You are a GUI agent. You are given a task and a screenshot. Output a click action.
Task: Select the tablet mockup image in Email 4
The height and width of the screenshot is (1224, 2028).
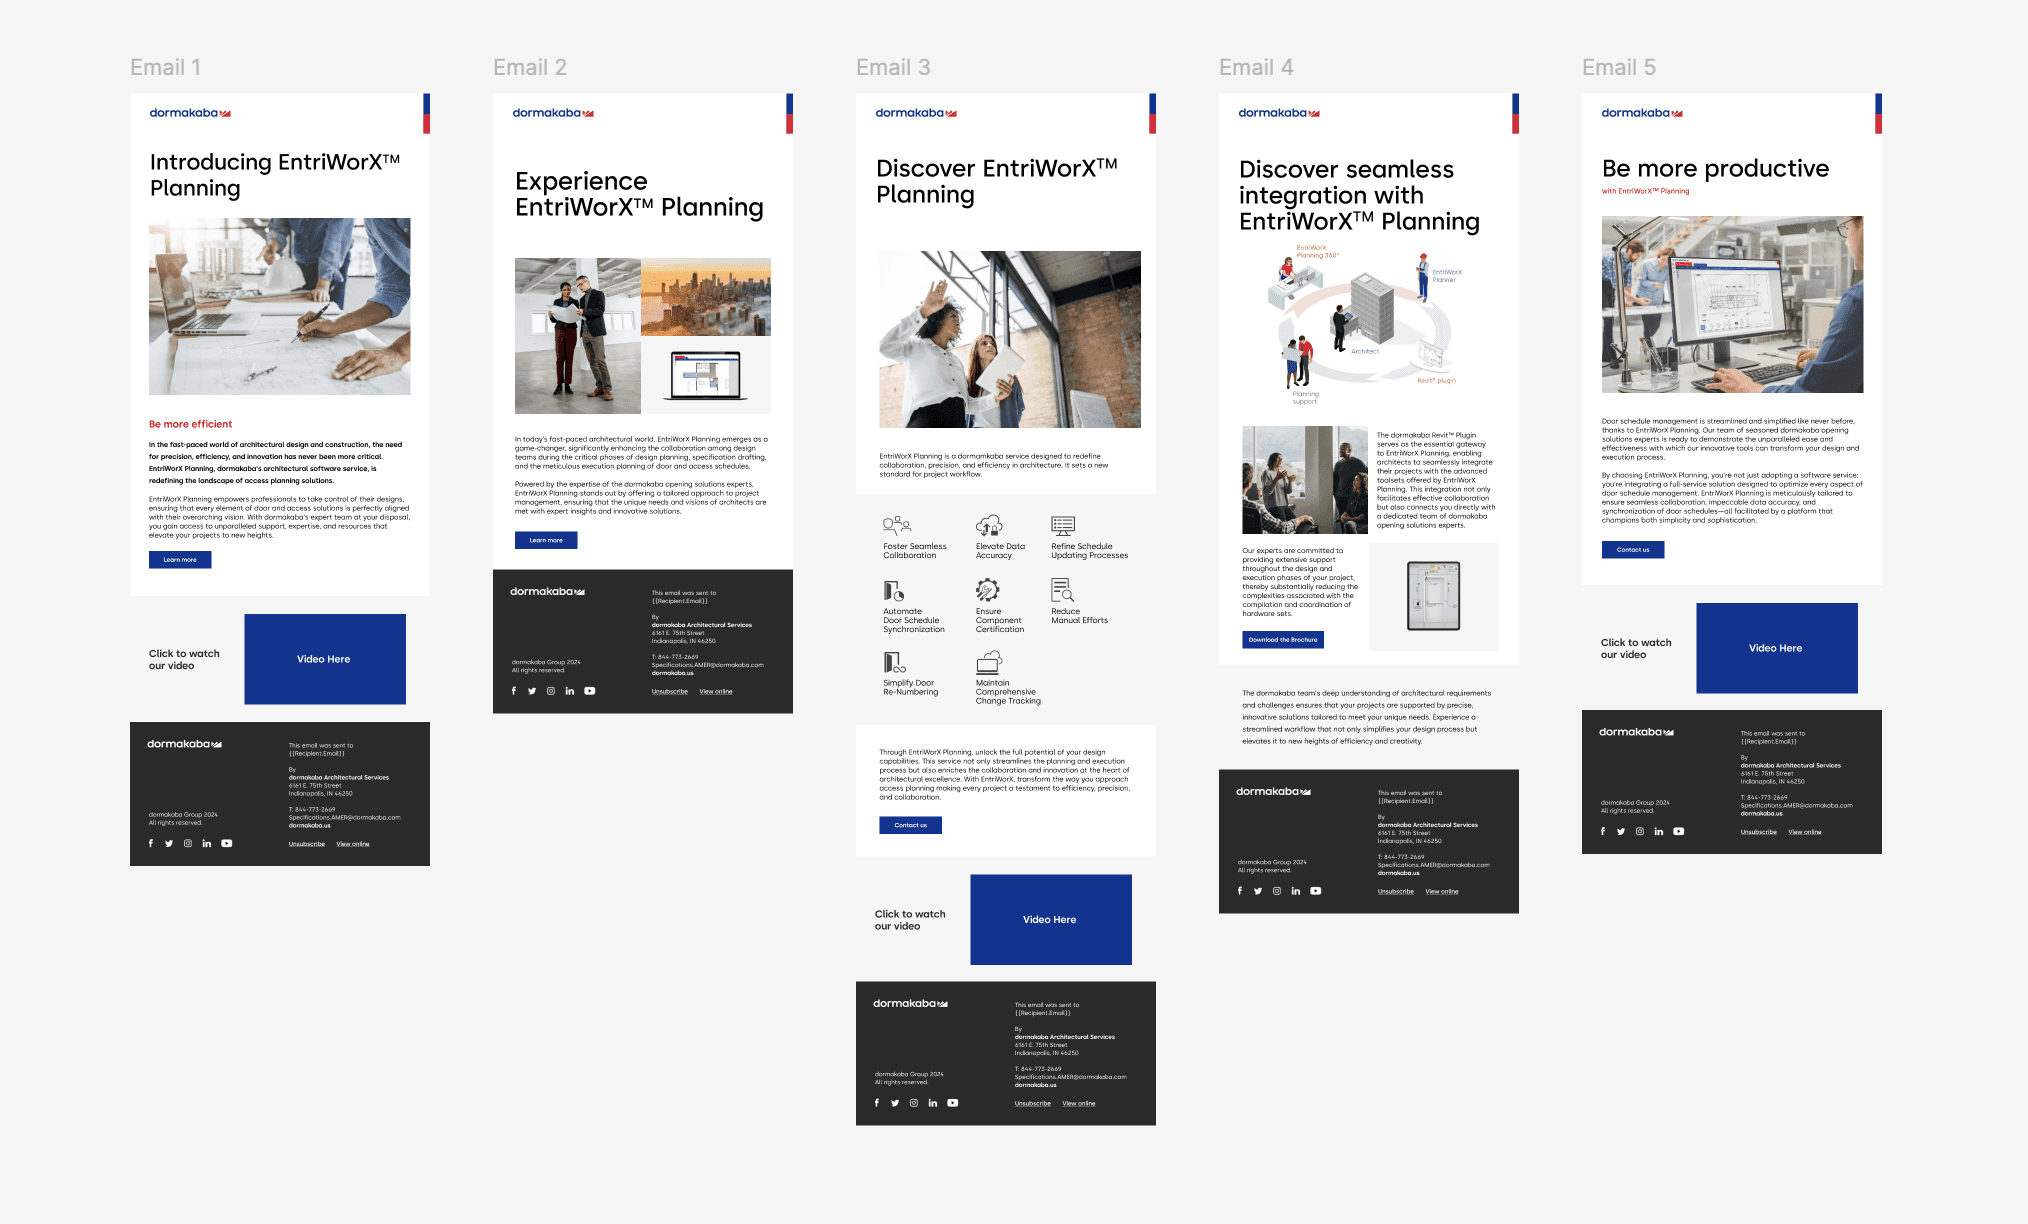[x=1434, y=596]
